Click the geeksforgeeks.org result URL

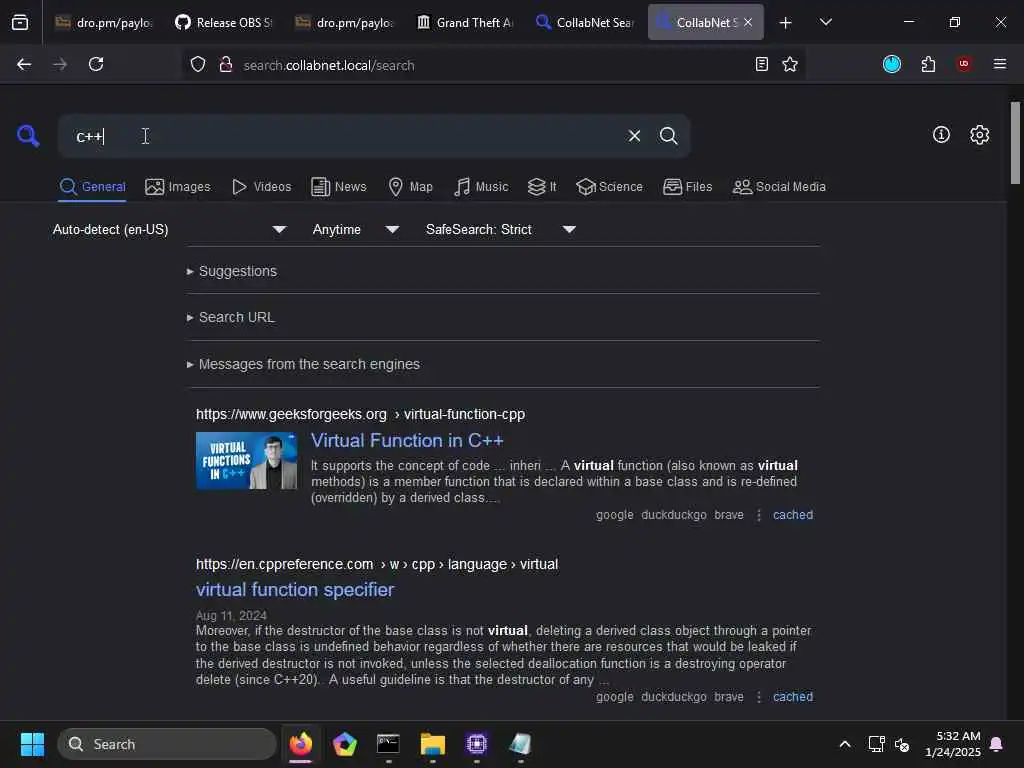coord(360,414)
